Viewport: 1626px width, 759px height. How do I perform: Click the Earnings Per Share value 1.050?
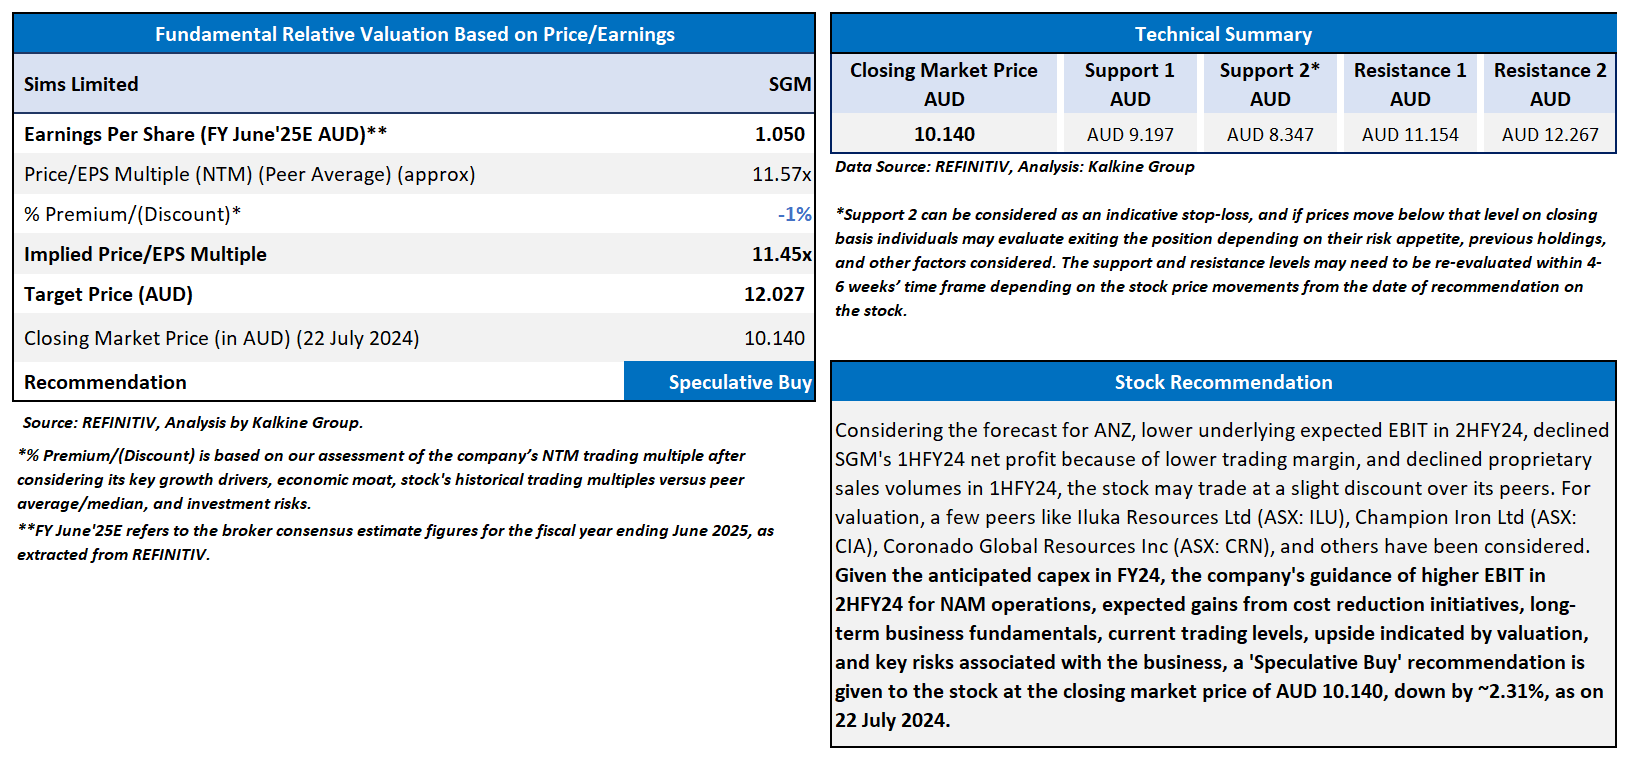[779, 134]
